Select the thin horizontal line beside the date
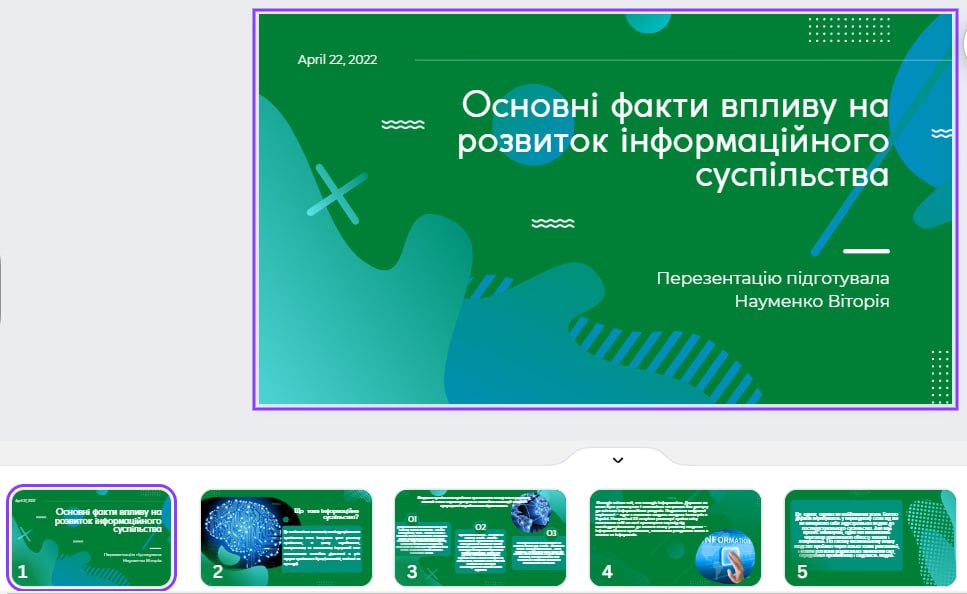 [683, 60]
